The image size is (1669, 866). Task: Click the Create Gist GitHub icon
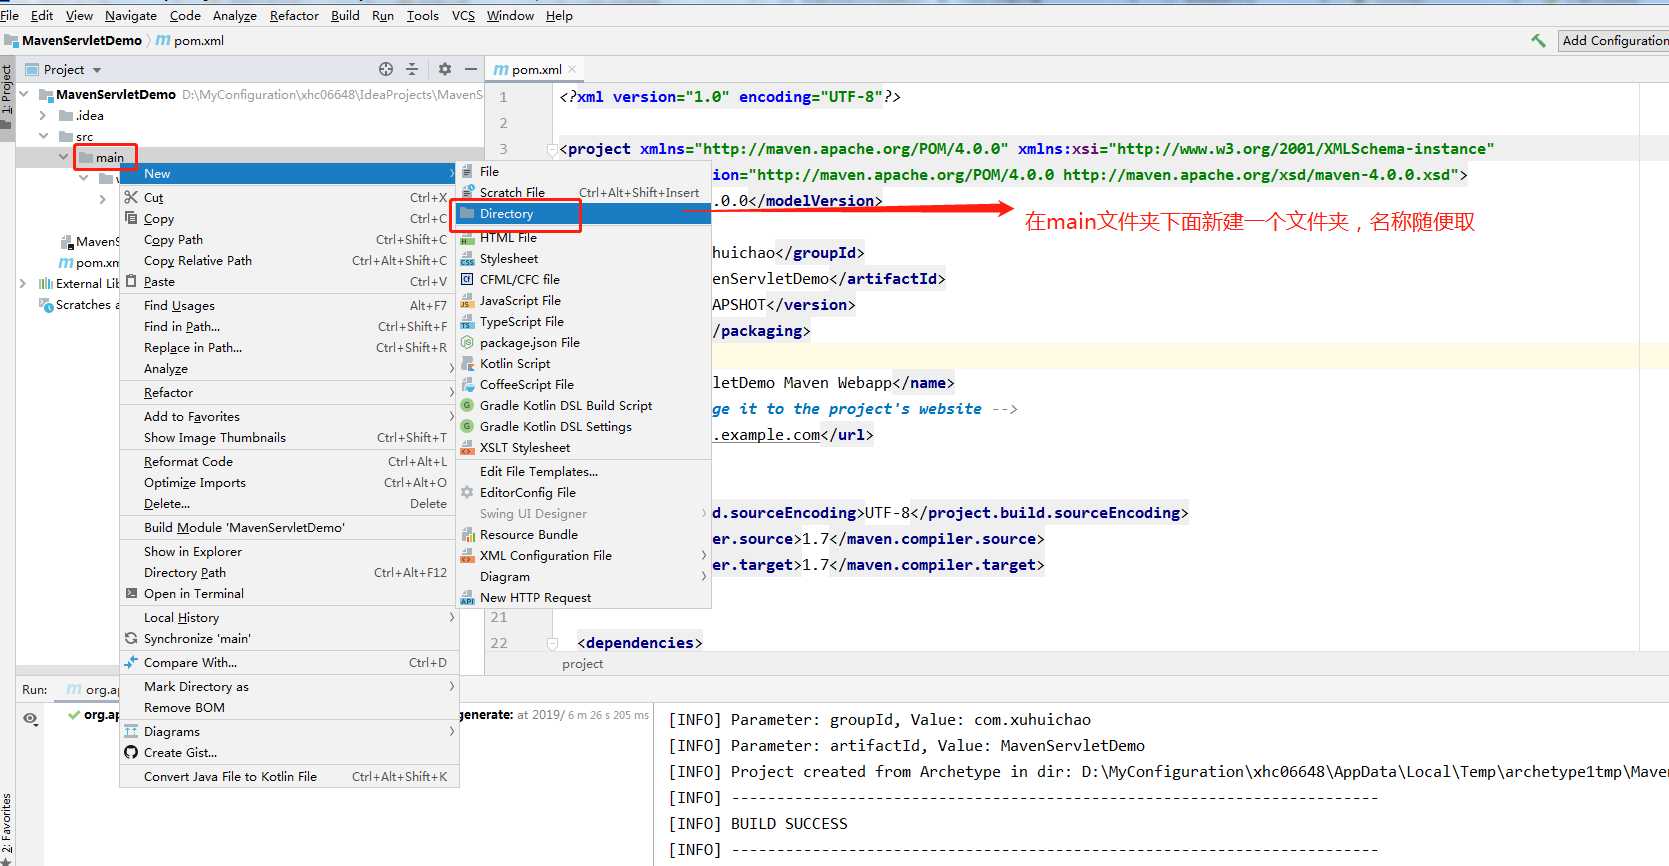(x=131, y=752)
